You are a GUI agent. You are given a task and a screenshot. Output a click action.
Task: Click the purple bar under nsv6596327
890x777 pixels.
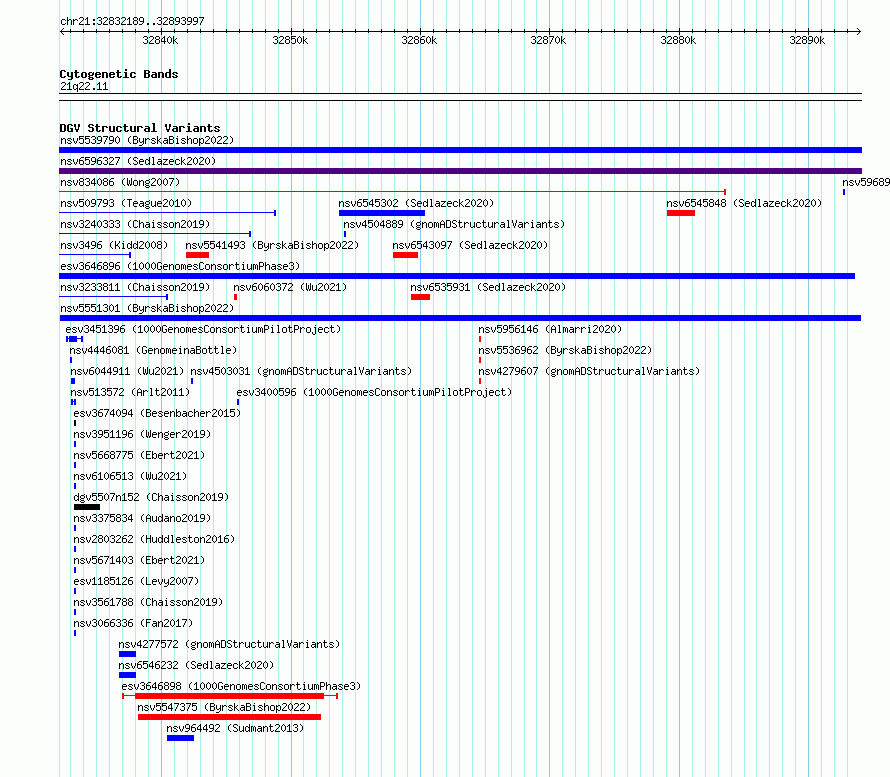tap(460, 171)
